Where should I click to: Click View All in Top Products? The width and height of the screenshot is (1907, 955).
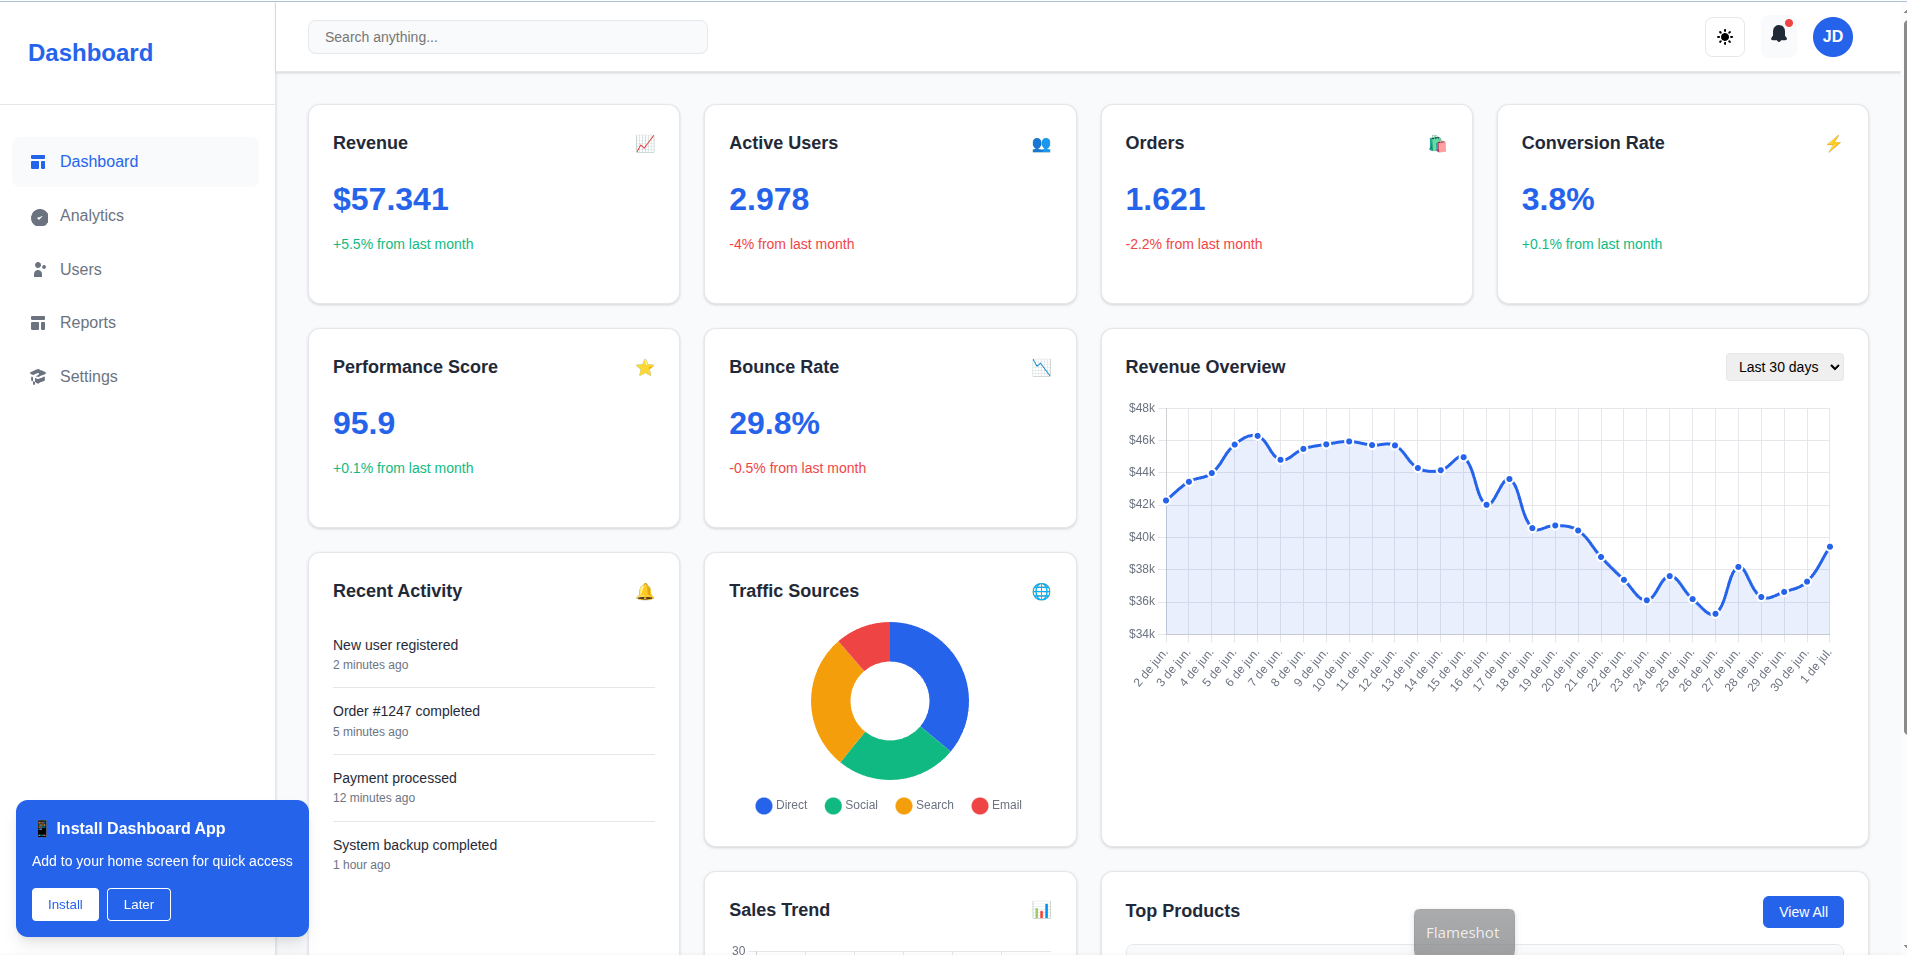tap(1803, 912)
